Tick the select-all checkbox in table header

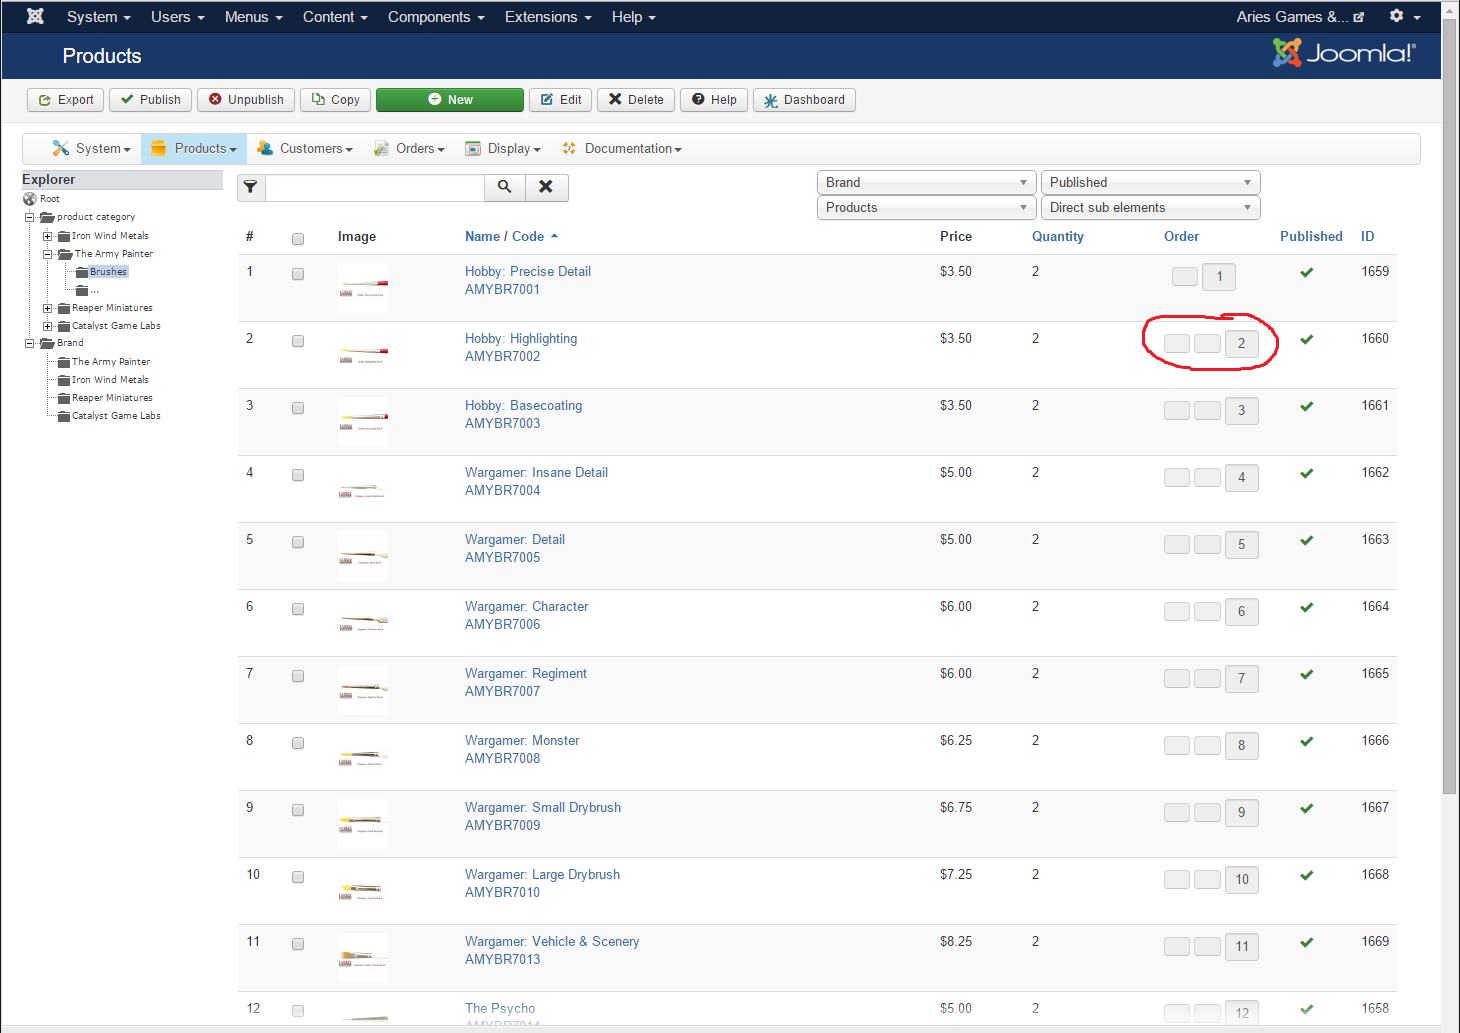(298, 238)
